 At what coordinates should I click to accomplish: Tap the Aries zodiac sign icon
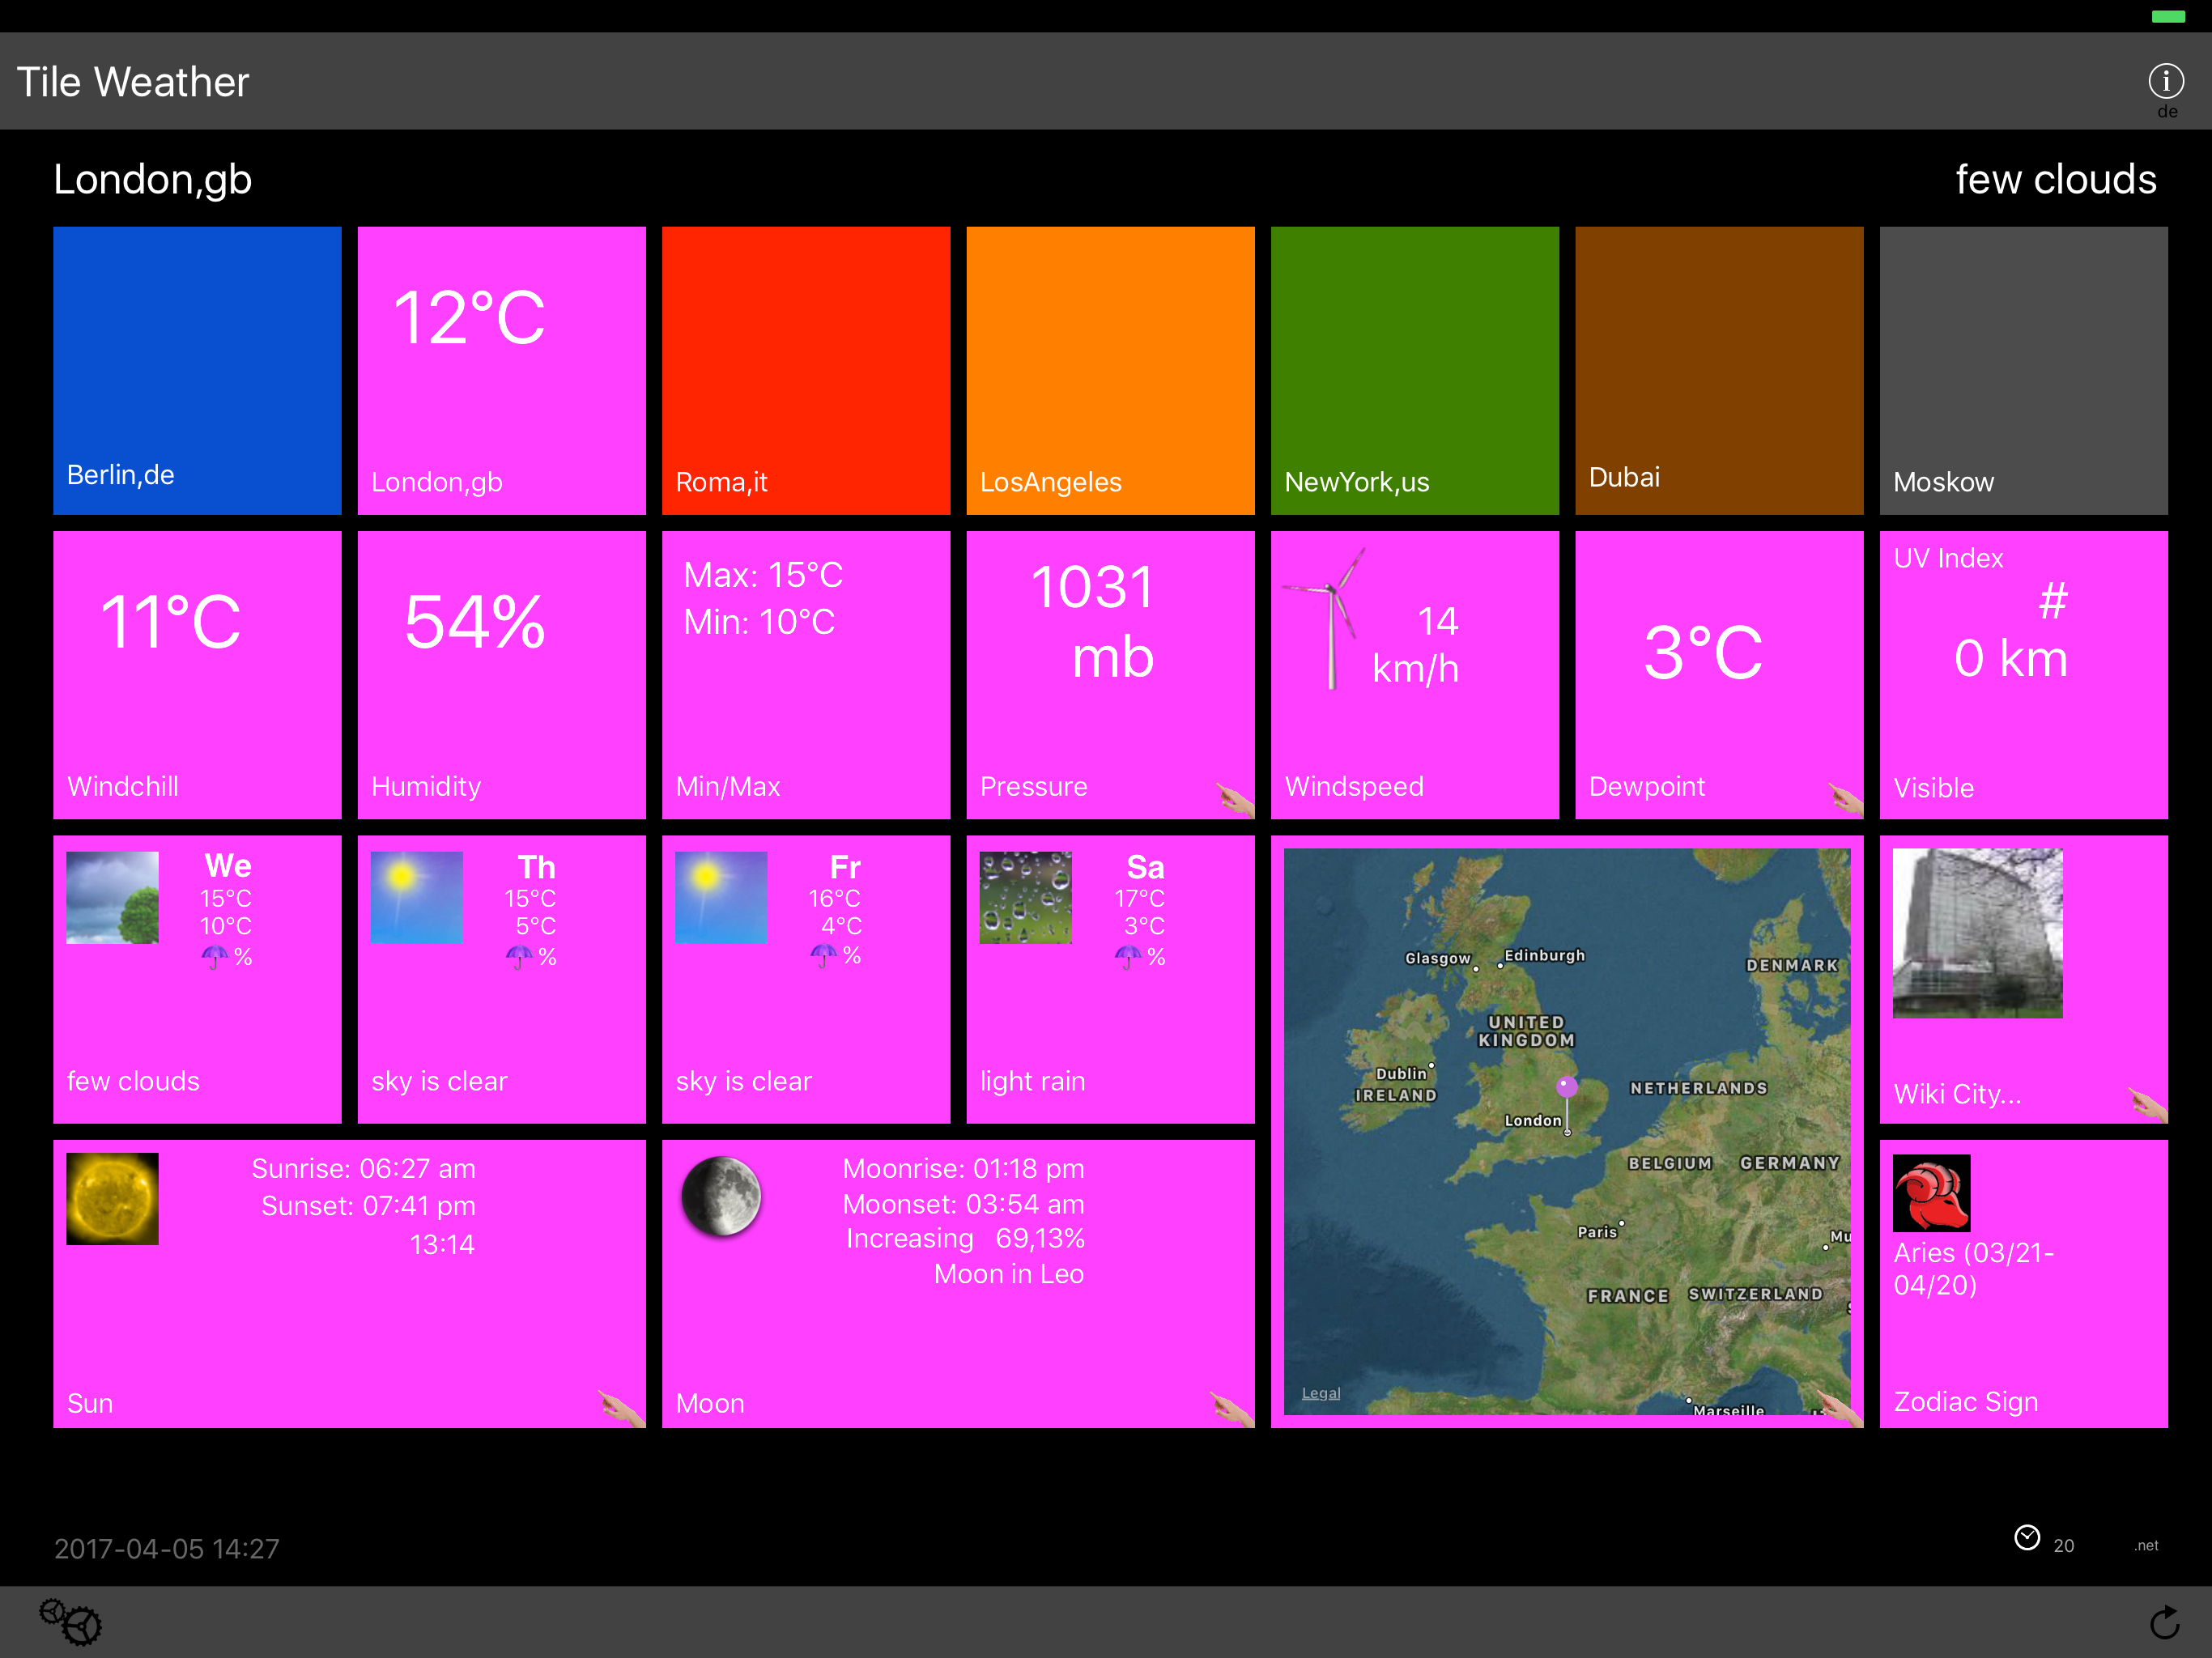[x=1931, y=1193]
